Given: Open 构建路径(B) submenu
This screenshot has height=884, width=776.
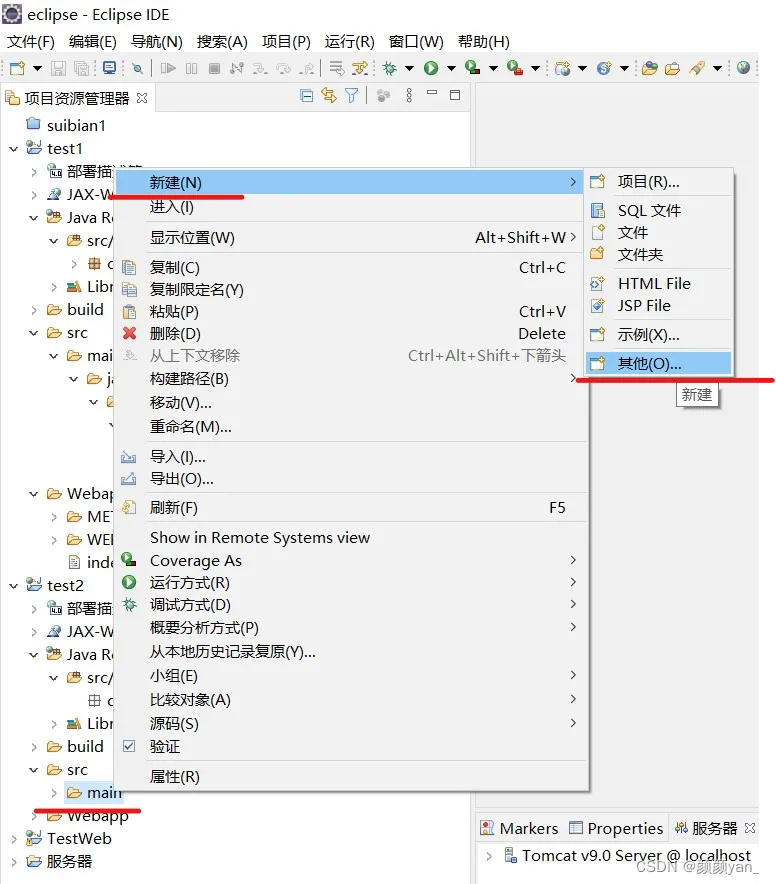Looking at the screenshot, I should (x=351, y=379).
